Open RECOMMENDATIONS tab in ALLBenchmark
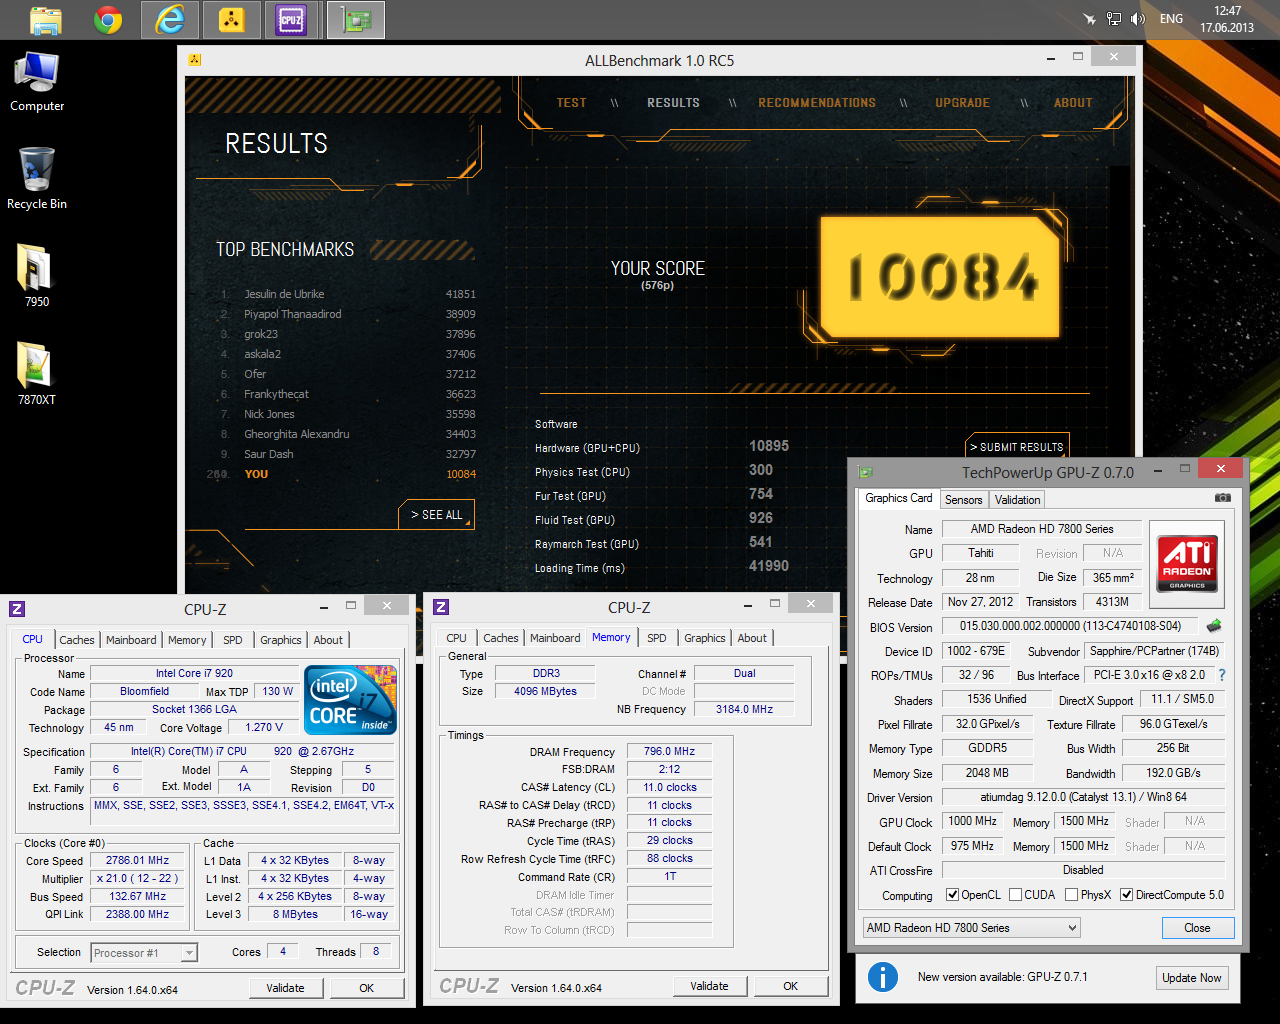 pyautogui.click(x=817, y=103)
